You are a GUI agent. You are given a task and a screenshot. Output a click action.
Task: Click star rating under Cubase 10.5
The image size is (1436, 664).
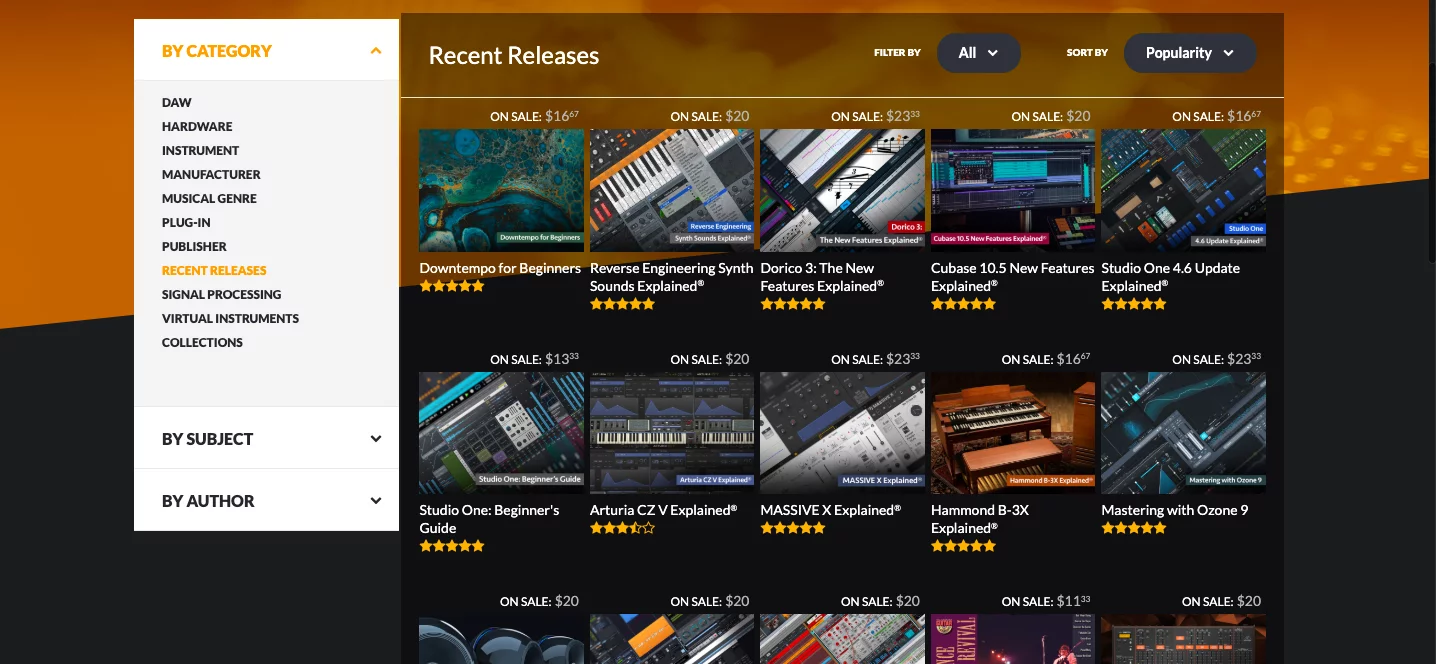tap(963, 304)
